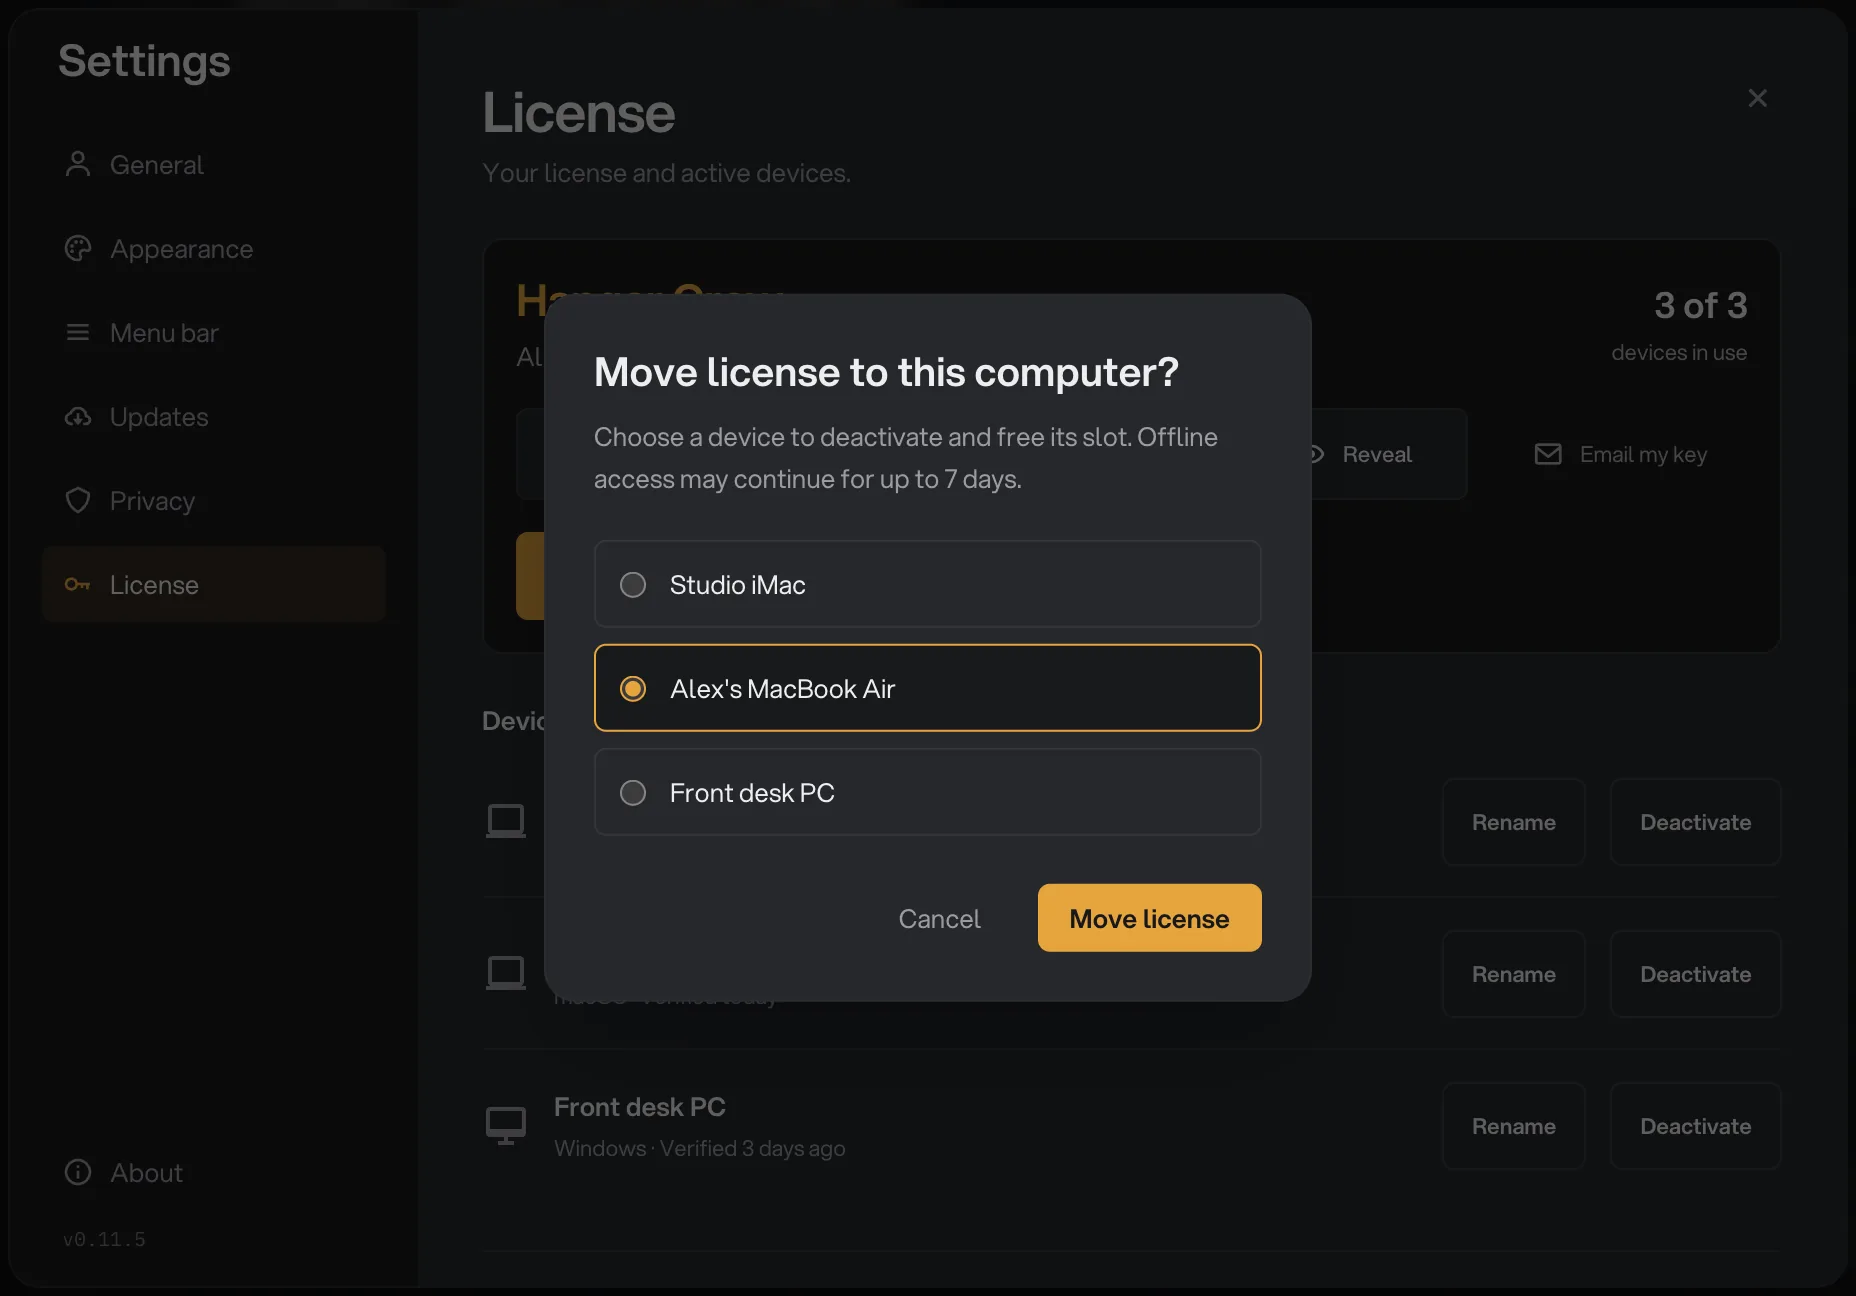Confirm with the Move license button
This screenshot has height=1296, width=1856.
click(1149, 918)
